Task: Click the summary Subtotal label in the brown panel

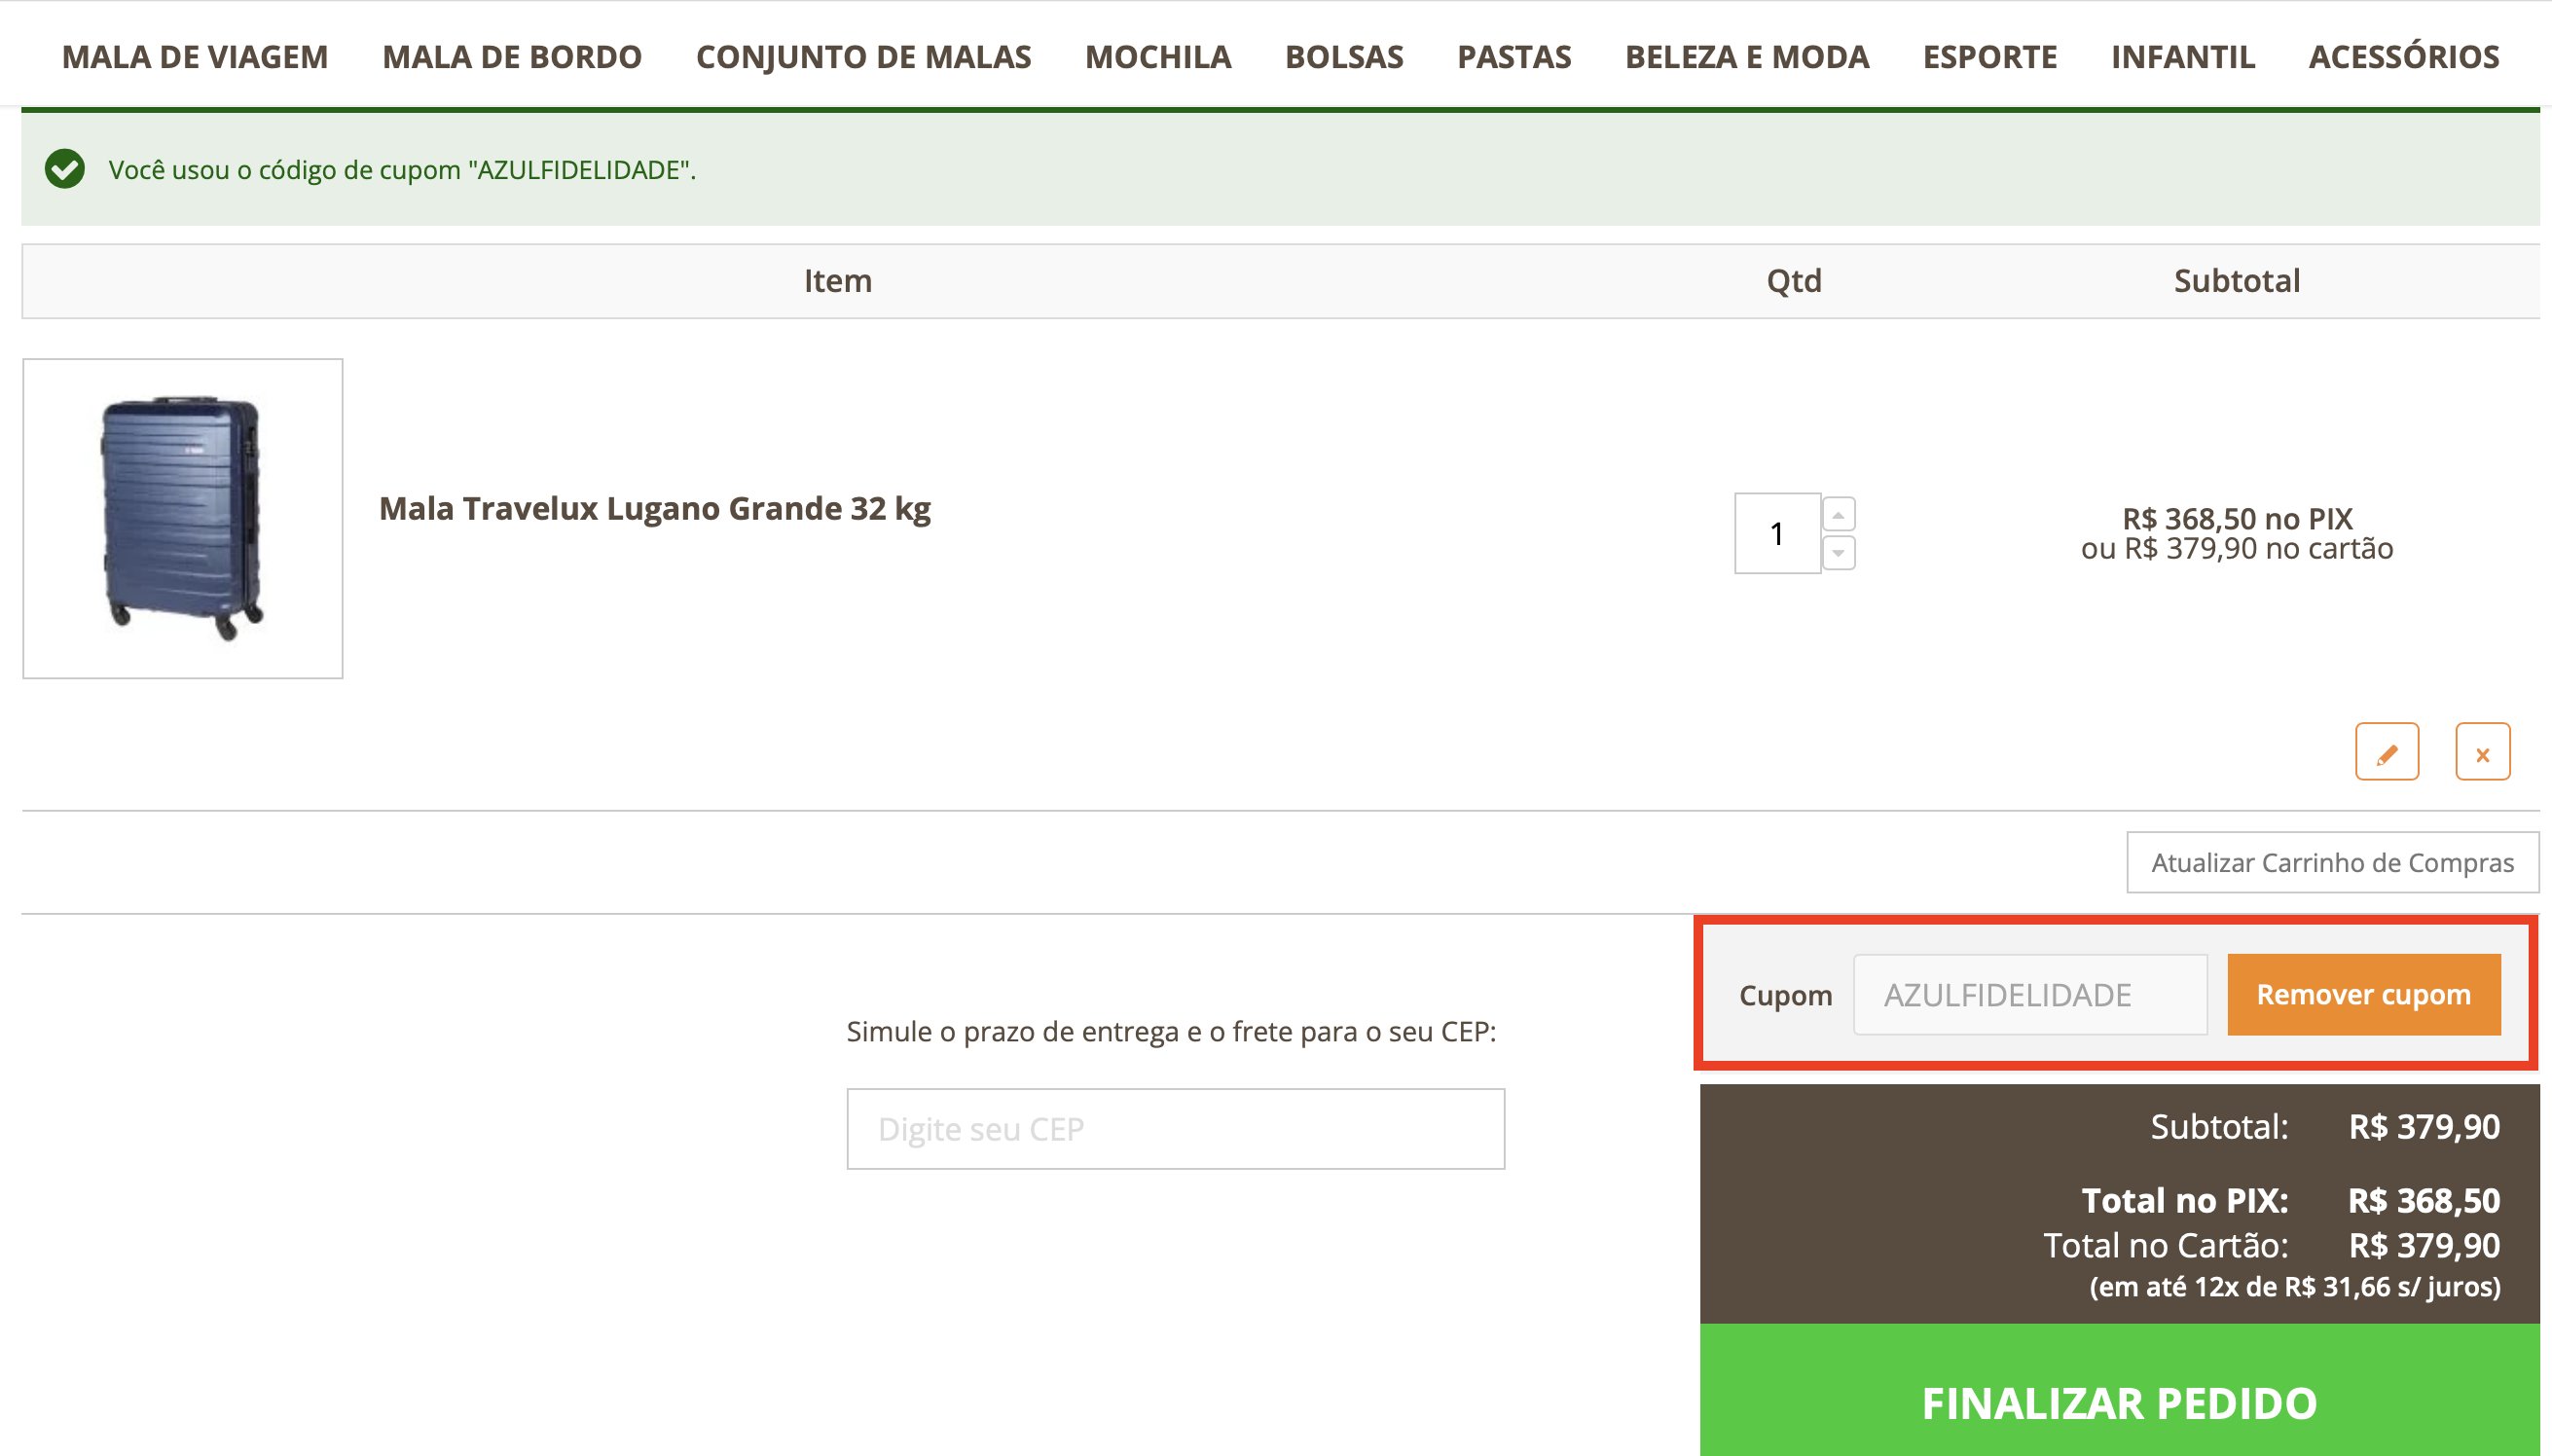Action: coord(2219,1127)
